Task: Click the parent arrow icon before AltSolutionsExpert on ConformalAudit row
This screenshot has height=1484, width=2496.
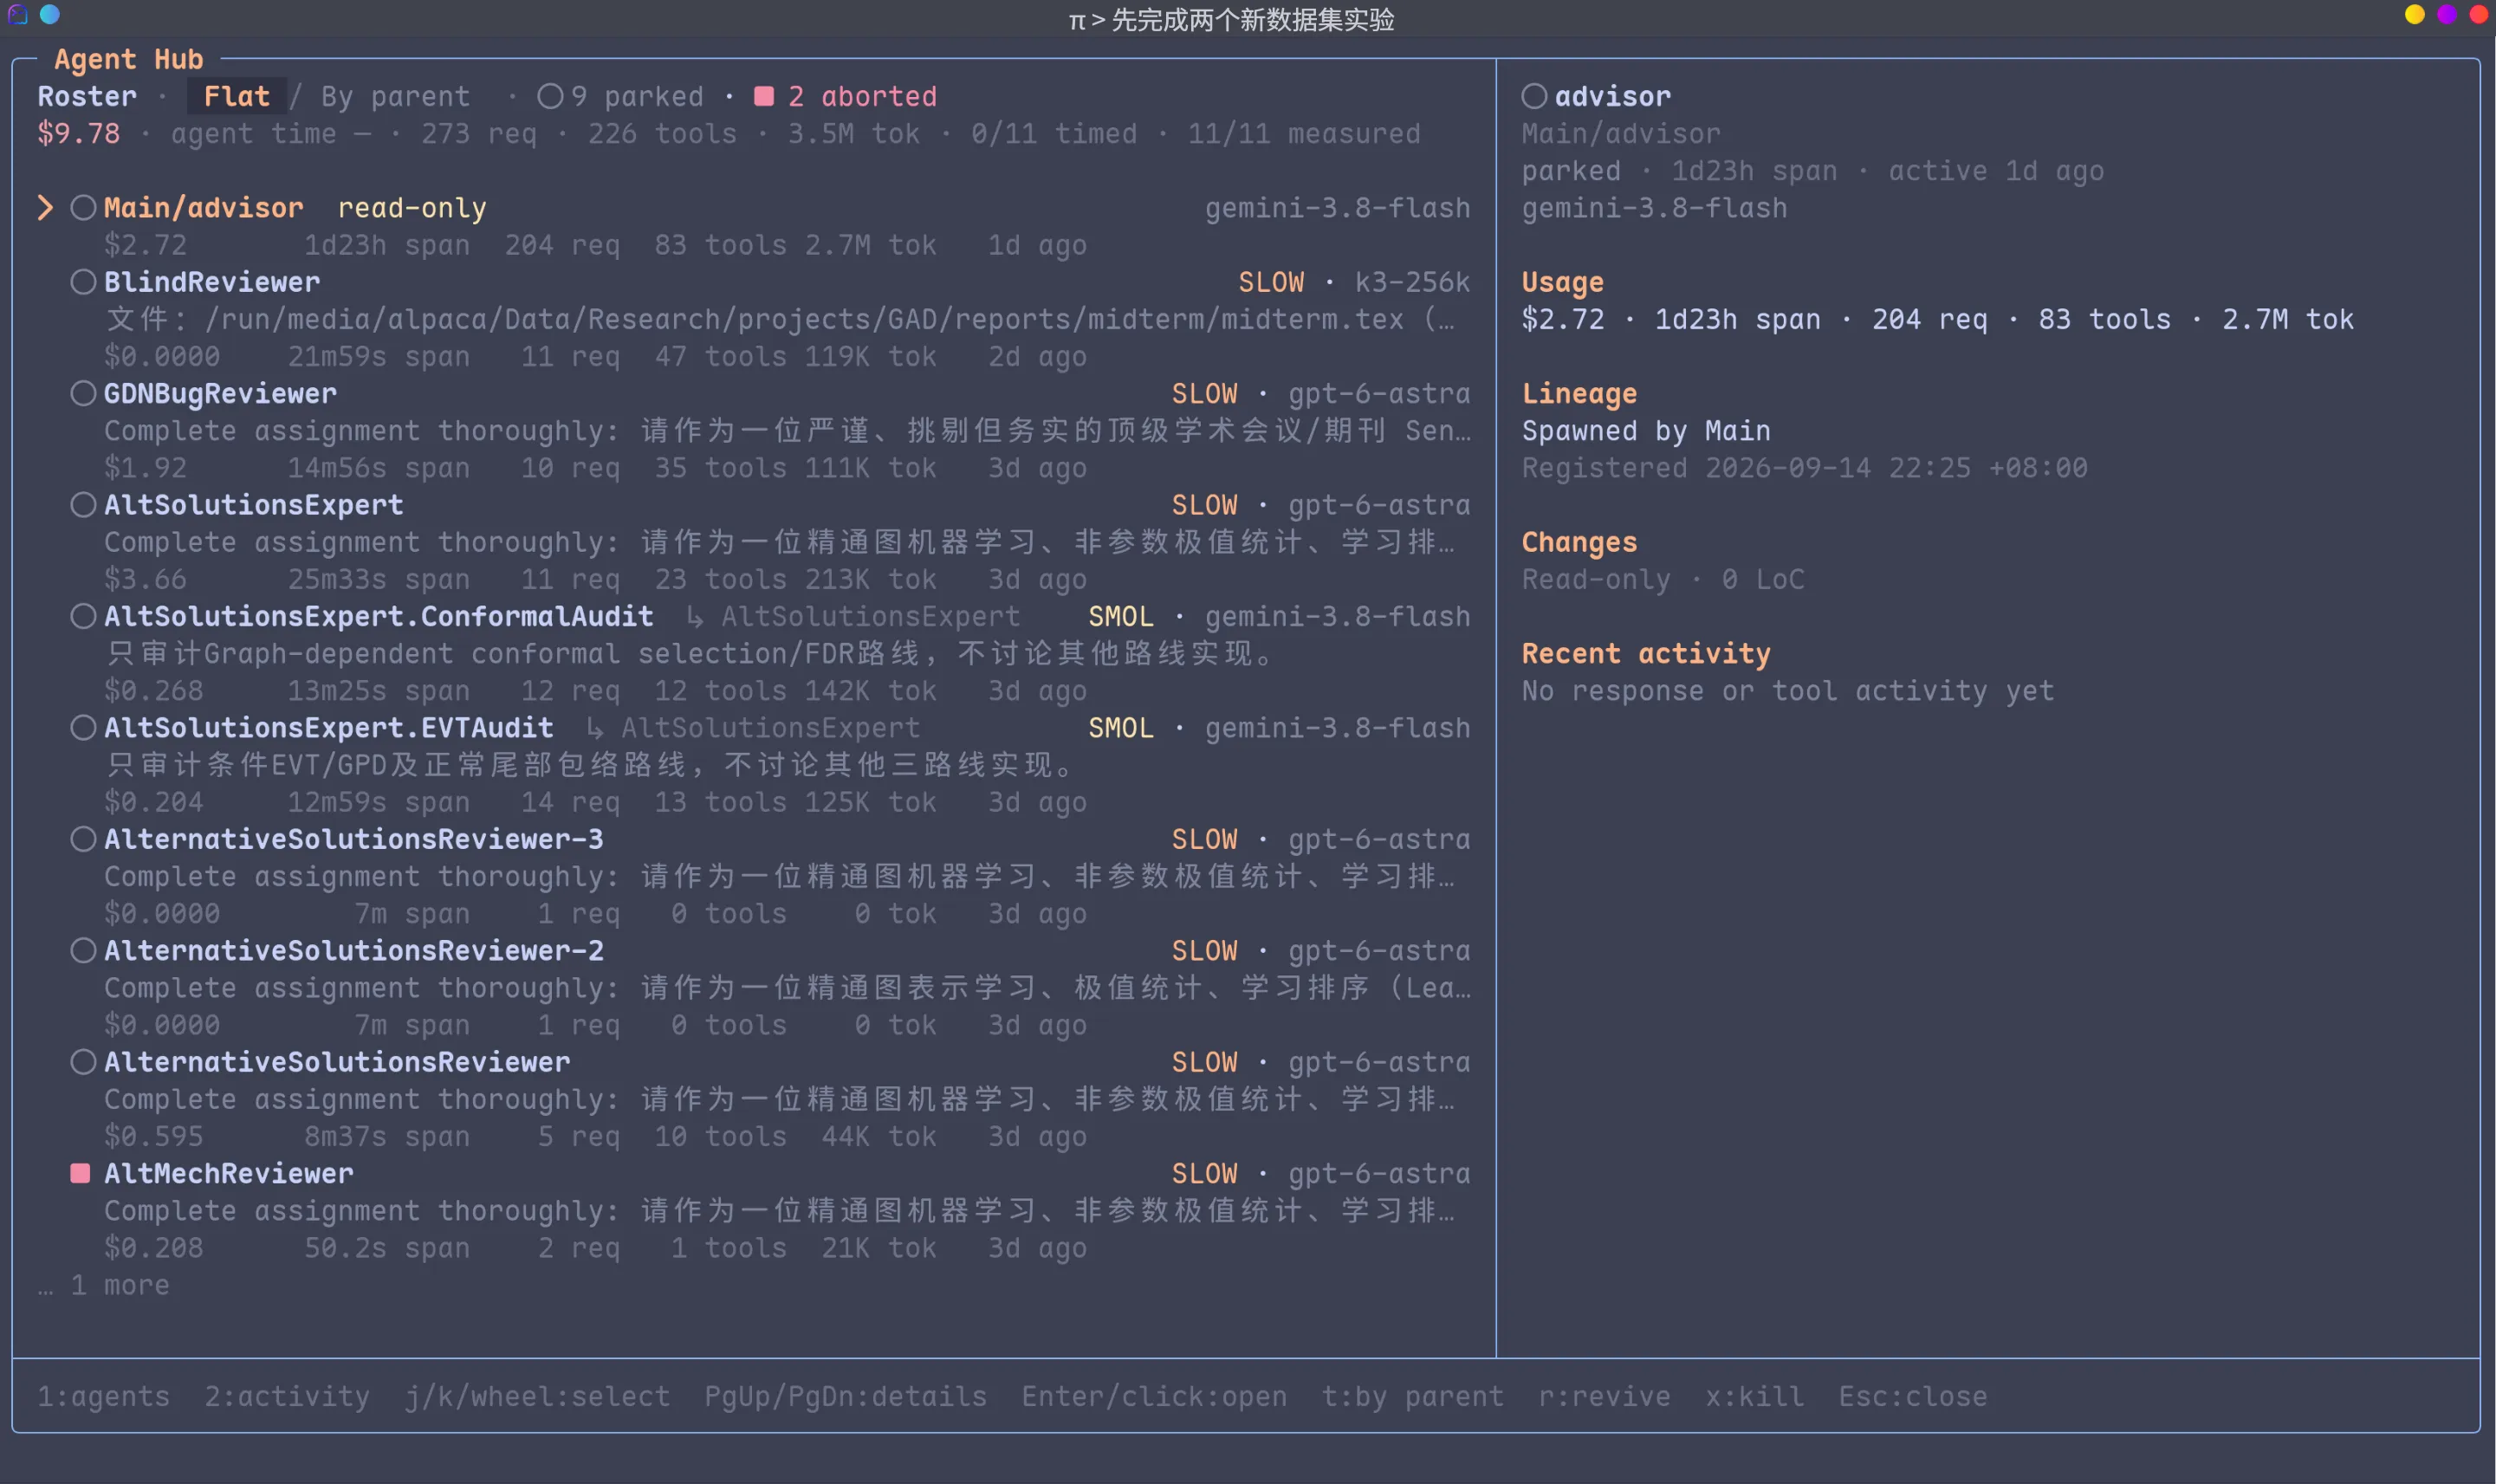Action: (x=695, y=618)
